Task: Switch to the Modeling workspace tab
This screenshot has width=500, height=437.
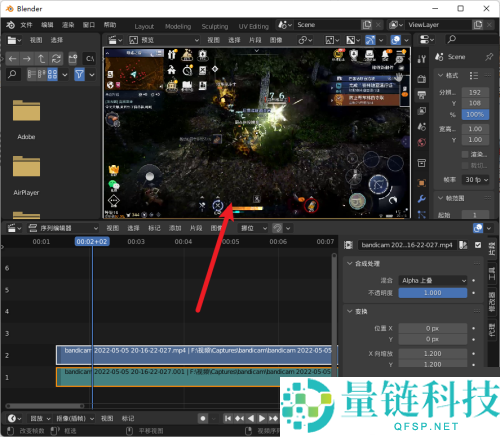Action: click(x=178, y=26)
